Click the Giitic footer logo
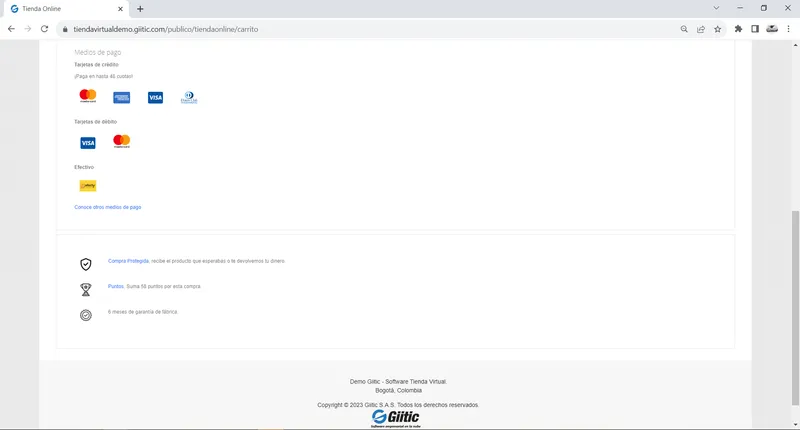 click(396, 418)
